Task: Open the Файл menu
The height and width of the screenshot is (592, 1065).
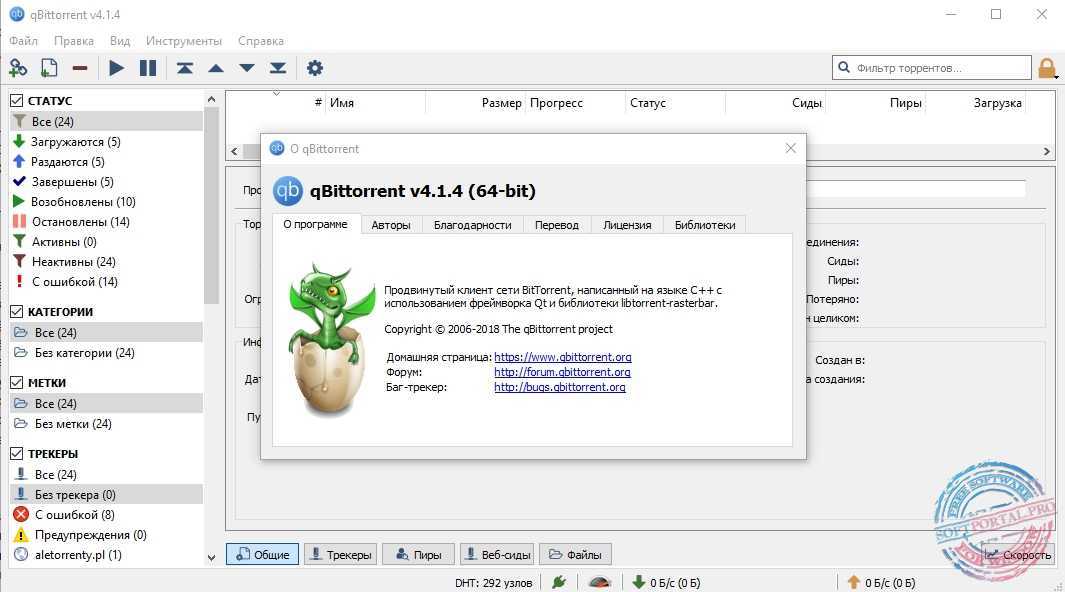Action: [23, 41]
